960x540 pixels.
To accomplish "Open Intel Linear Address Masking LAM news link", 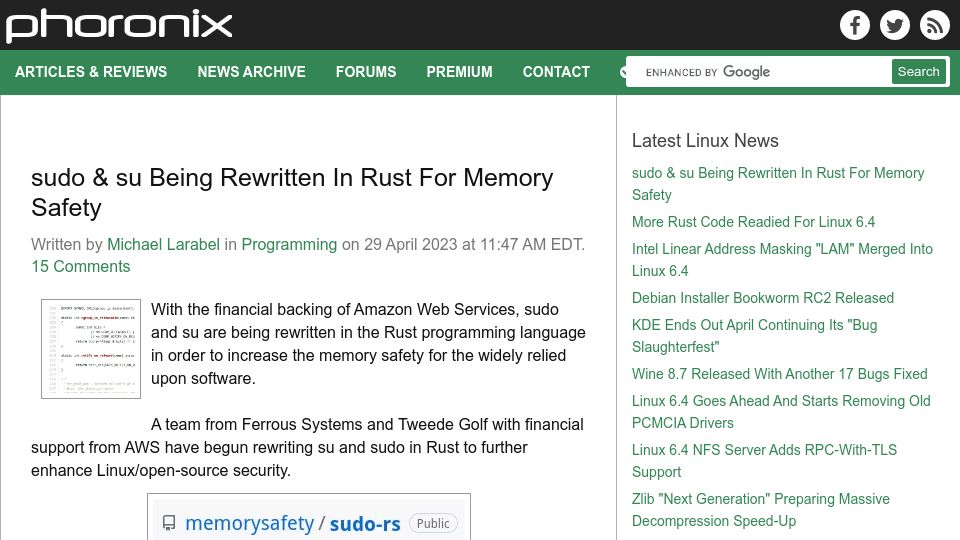I will (x=782, y=260).
